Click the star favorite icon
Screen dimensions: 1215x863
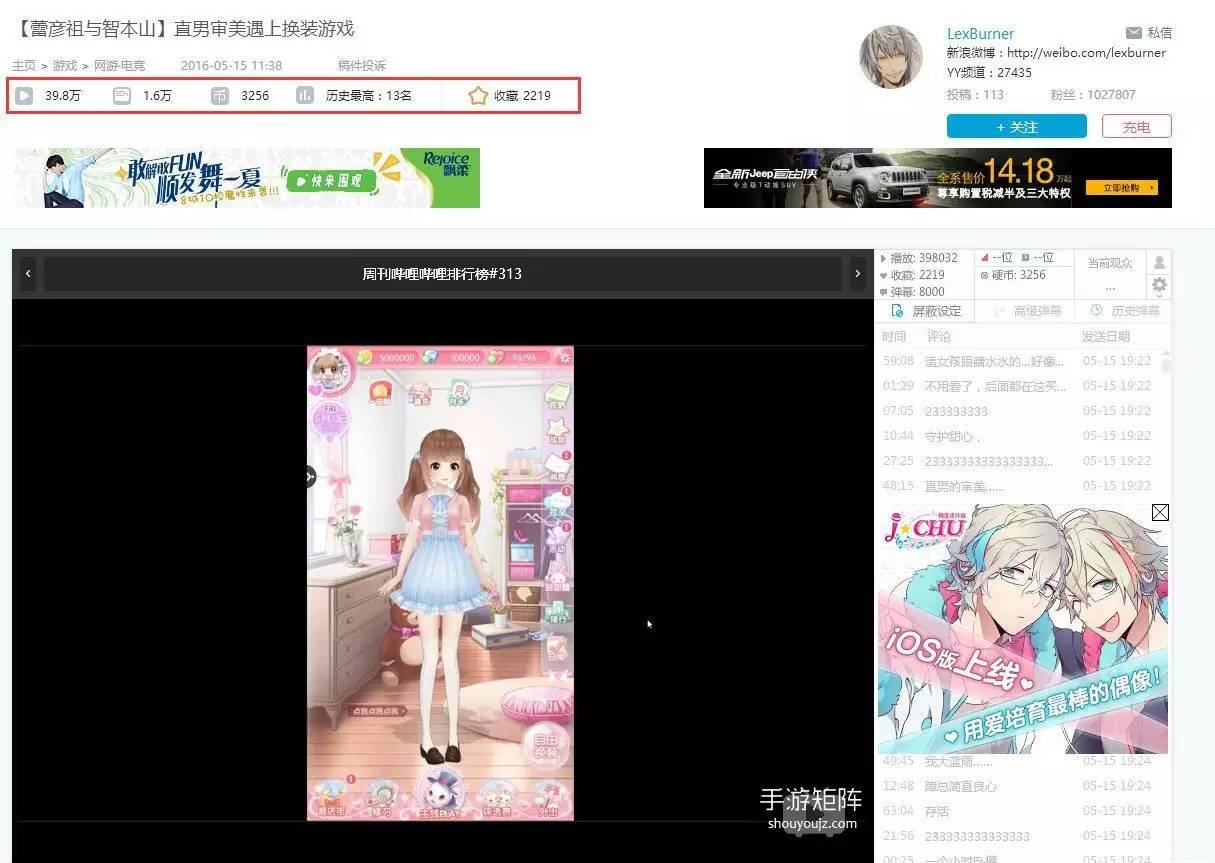478,96
